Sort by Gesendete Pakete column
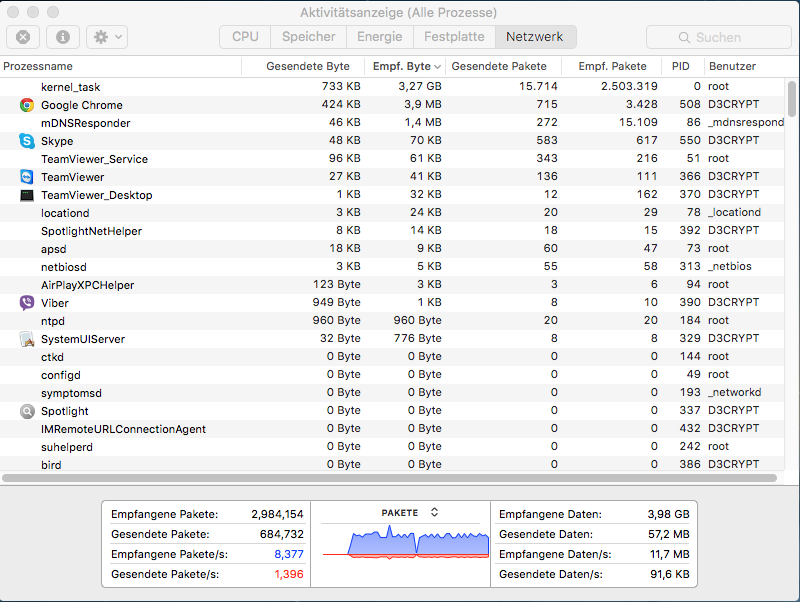Screen dimensions: 800x602 pyautogui.click(x=504, y=66)
